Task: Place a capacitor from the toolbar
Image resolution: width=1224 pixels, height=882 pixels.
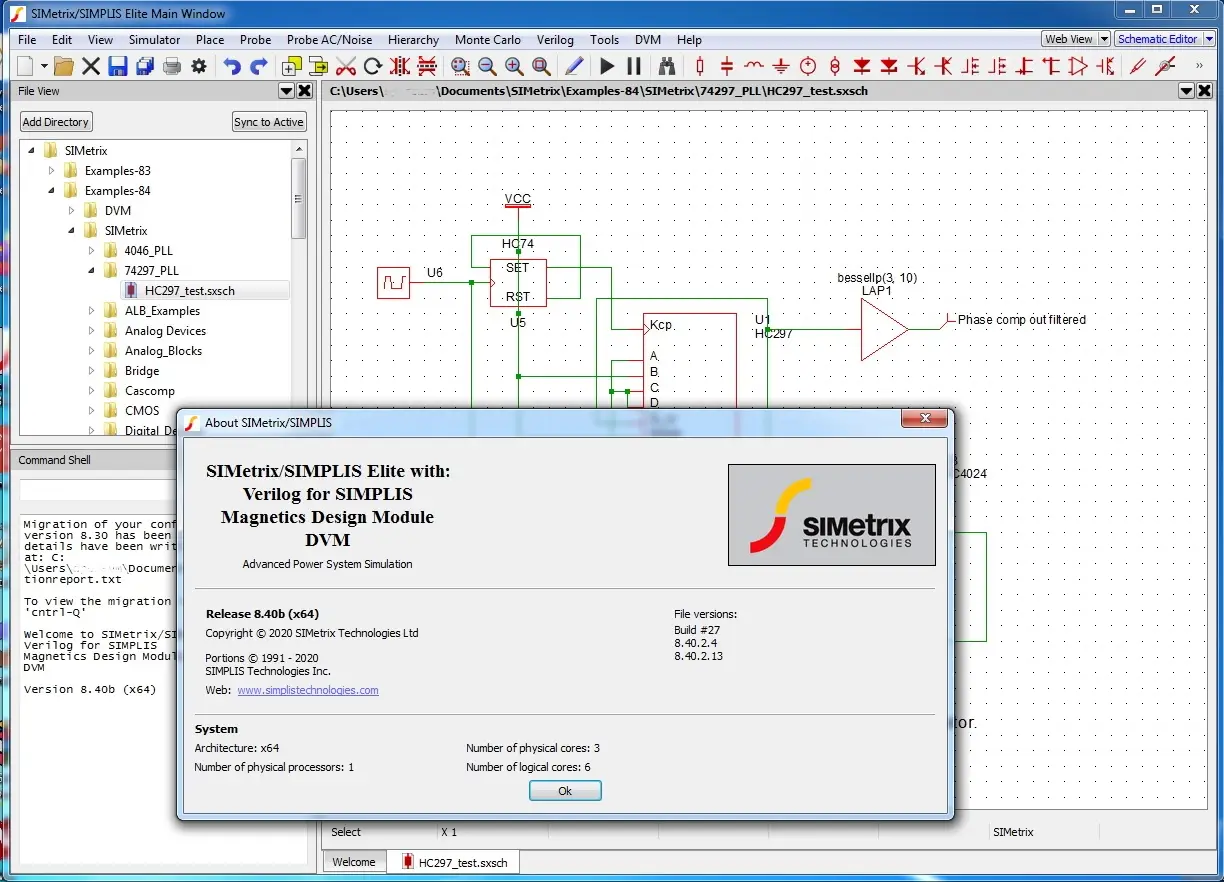Action: pyautogui.click(x=727, y=66)
